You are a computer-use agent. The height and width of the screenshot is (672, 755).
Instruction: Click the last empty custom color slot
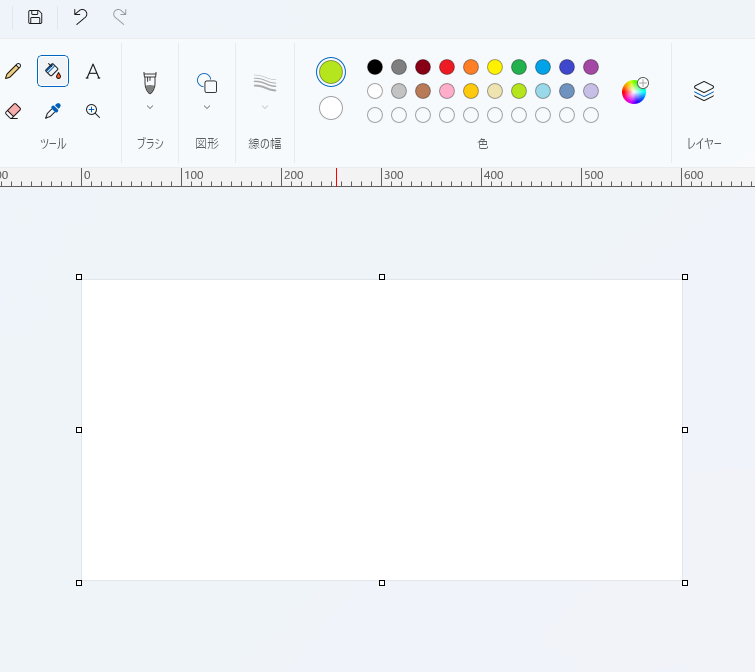point(591,115)
